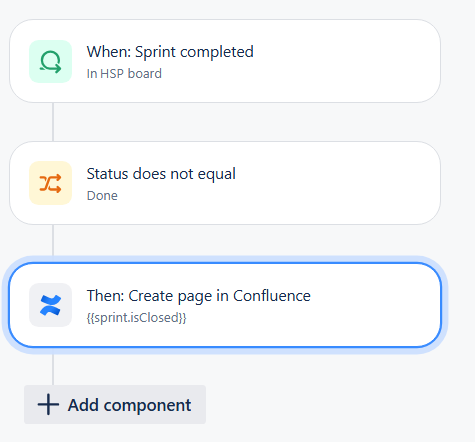The width and height of the screenshot is (475, 442).
Task: Click the {{sprint.isClosed}} smart value text
Action: [x=136, y=318]
